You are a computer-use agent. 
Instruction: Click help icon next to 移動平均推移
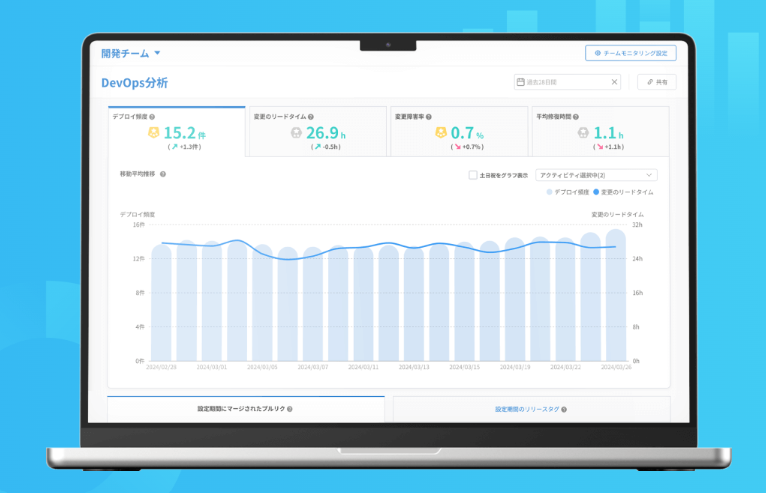pos(163,174)
